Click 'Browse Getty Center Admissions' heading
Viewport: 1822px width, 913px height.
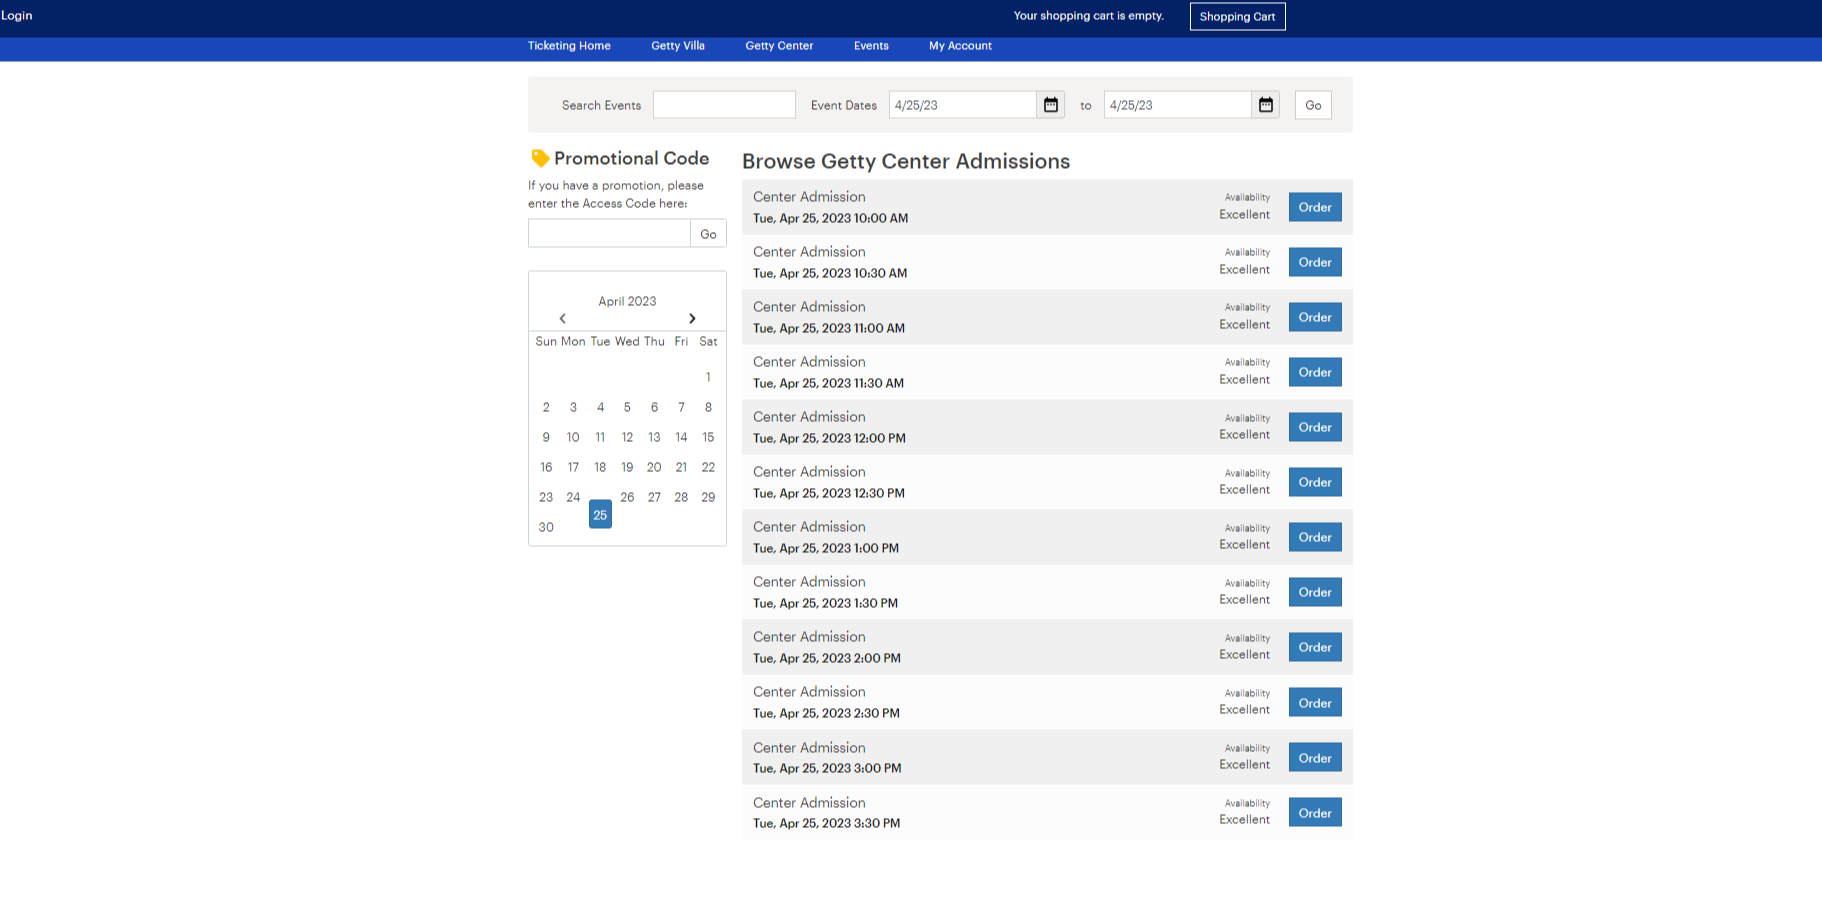(x=906, y=161)
